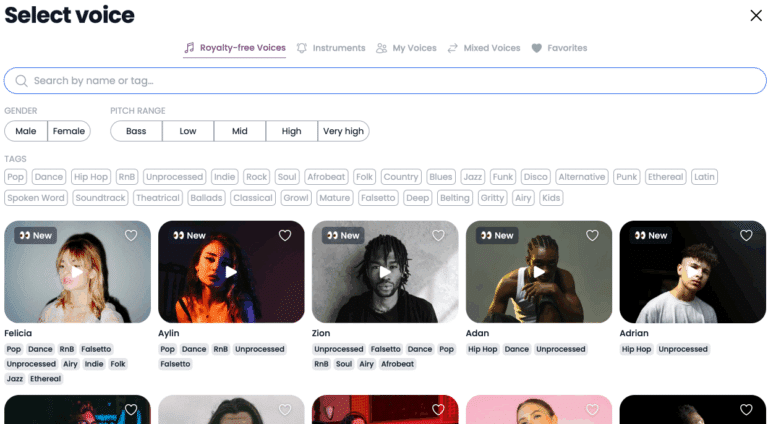Viewport: 768px width, 424px height.
Task: Click the Felicia voice name
Action: [18, 333]
